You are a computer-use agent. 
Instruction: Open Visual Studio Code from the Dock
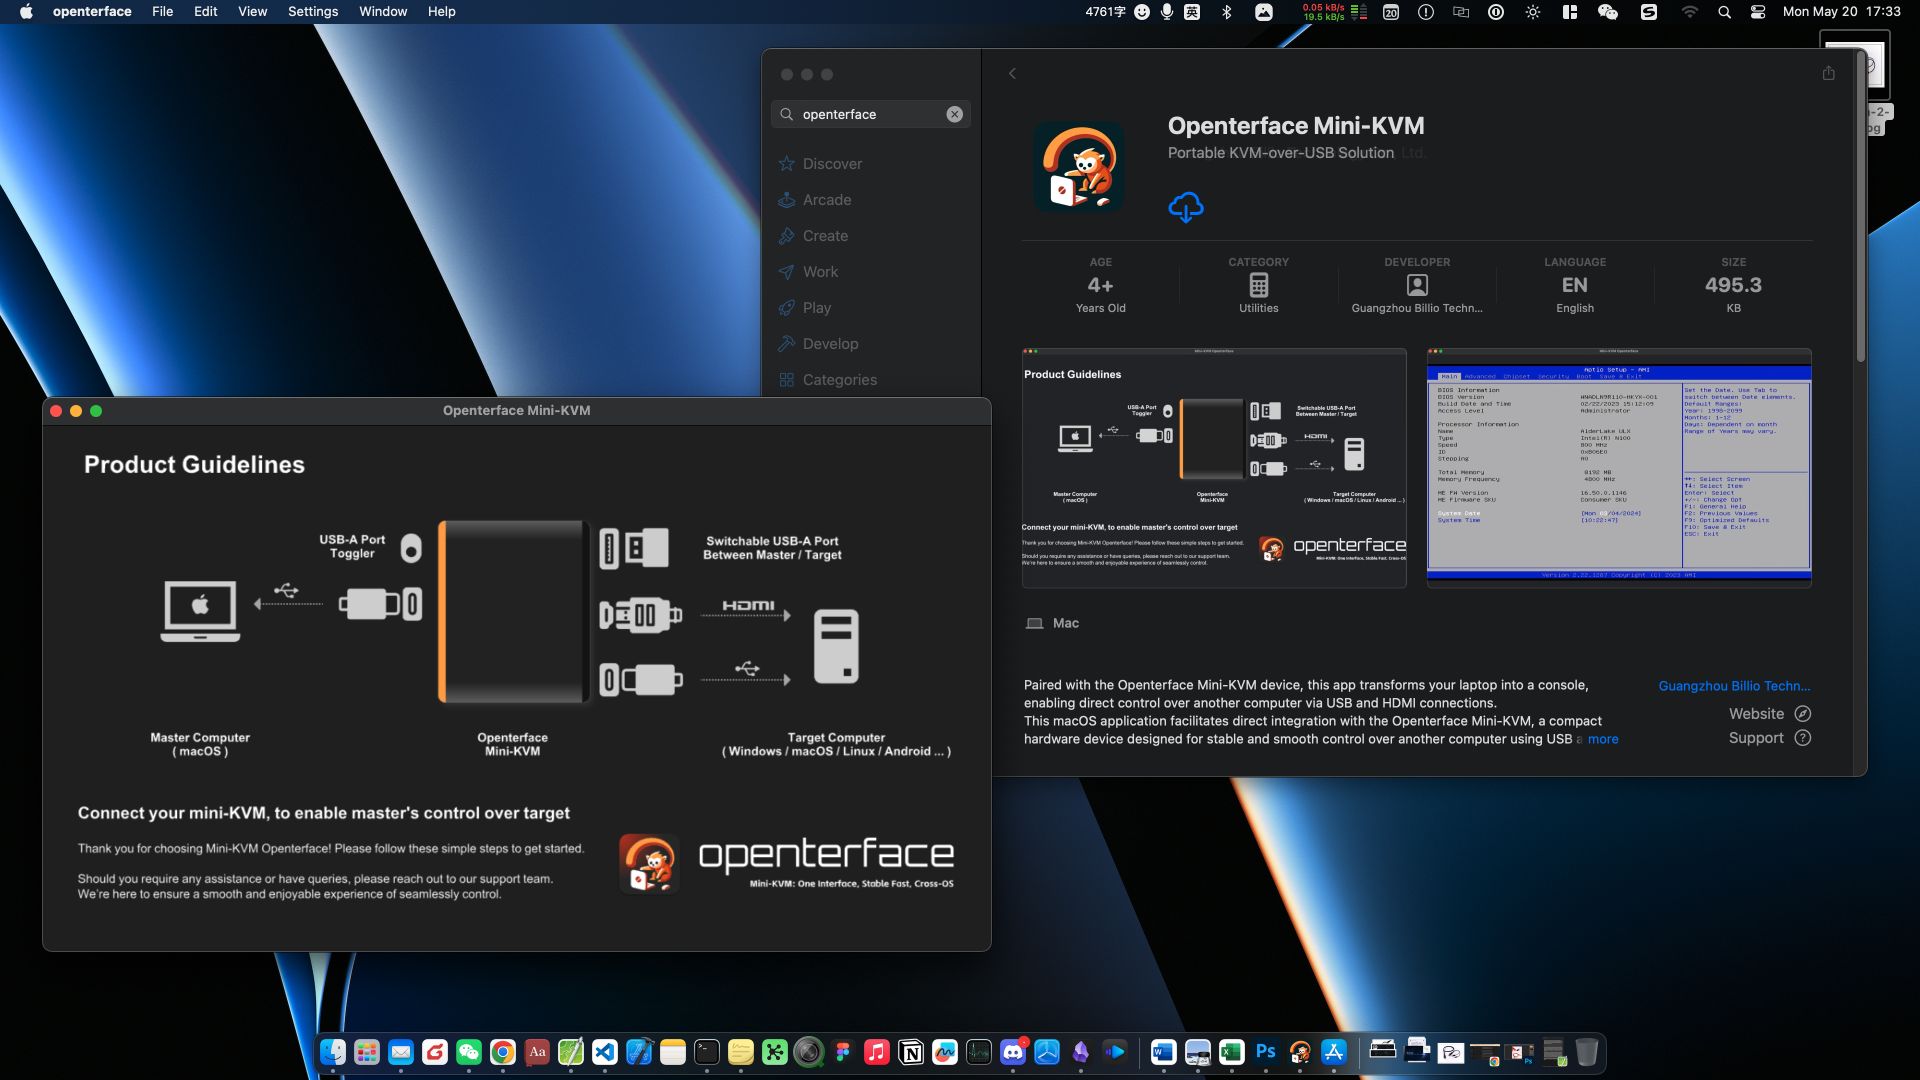click(605, 1052)
